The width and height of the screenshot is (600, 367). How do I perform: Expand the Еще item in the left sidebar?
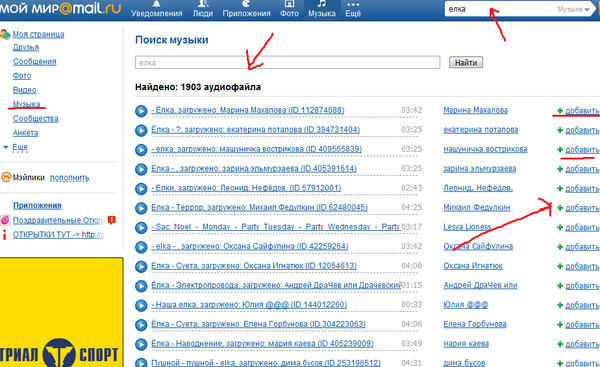20,147
